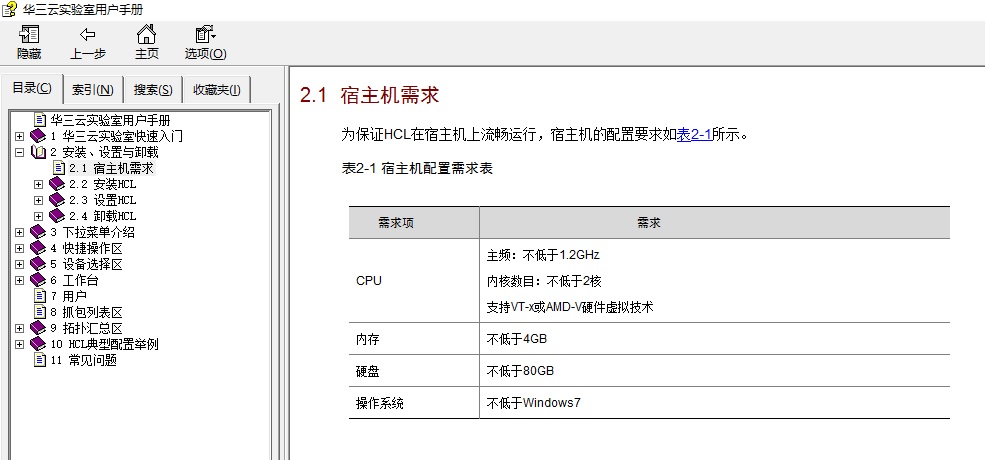The width and height of the screenshot is (985, 460).
Task: Click the book icon of 1 华三云实验室快速入门
Action: point(38,136)
